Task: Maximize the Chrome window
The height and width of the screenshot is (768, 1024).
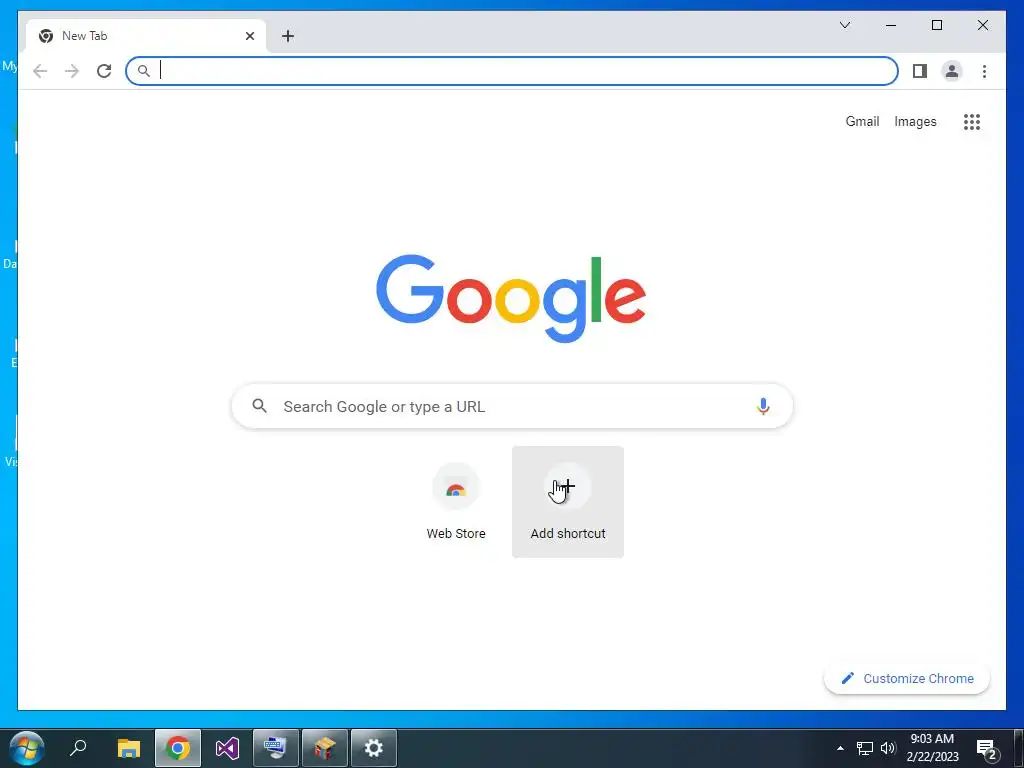Action: (936, 25)
